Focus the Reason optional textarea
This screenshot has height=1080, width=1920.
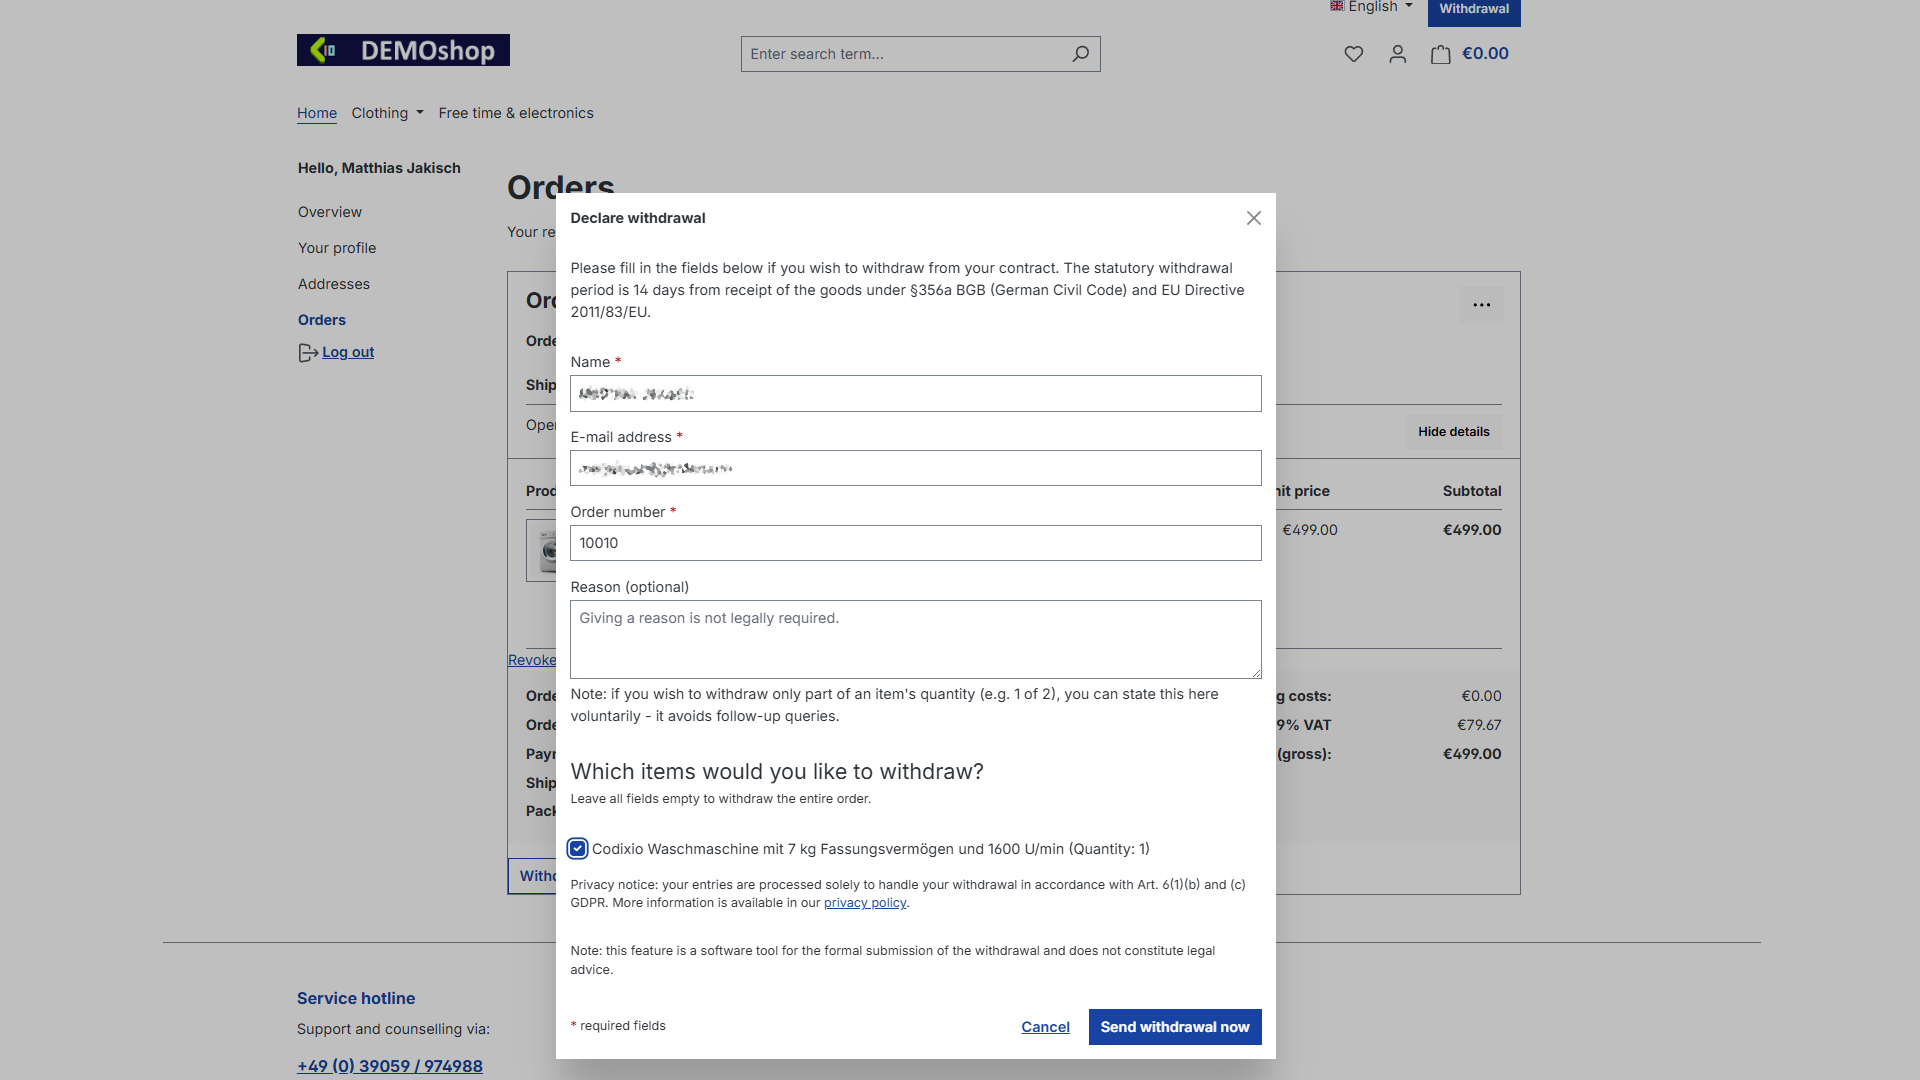pos(916,640)
